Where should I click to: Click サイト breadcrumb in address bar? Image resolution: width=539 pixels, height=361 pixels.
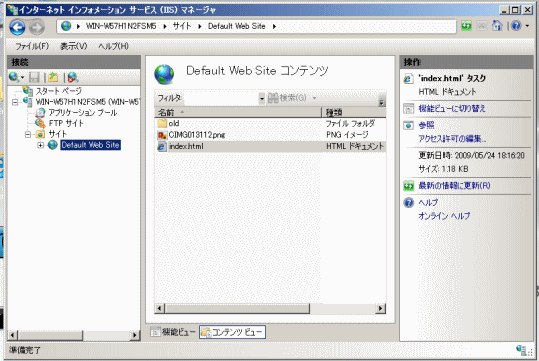(x=182, y=26)
